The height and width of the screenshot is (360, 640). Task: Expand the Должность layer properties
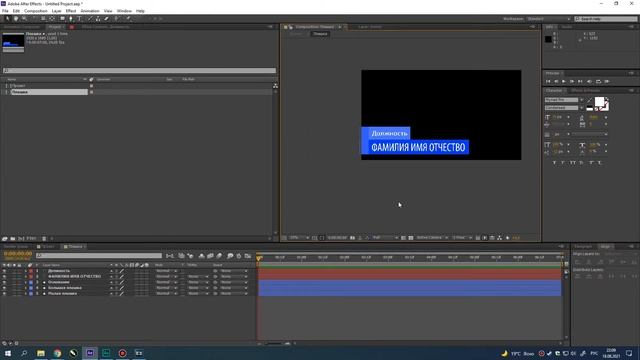coord(25,271)
